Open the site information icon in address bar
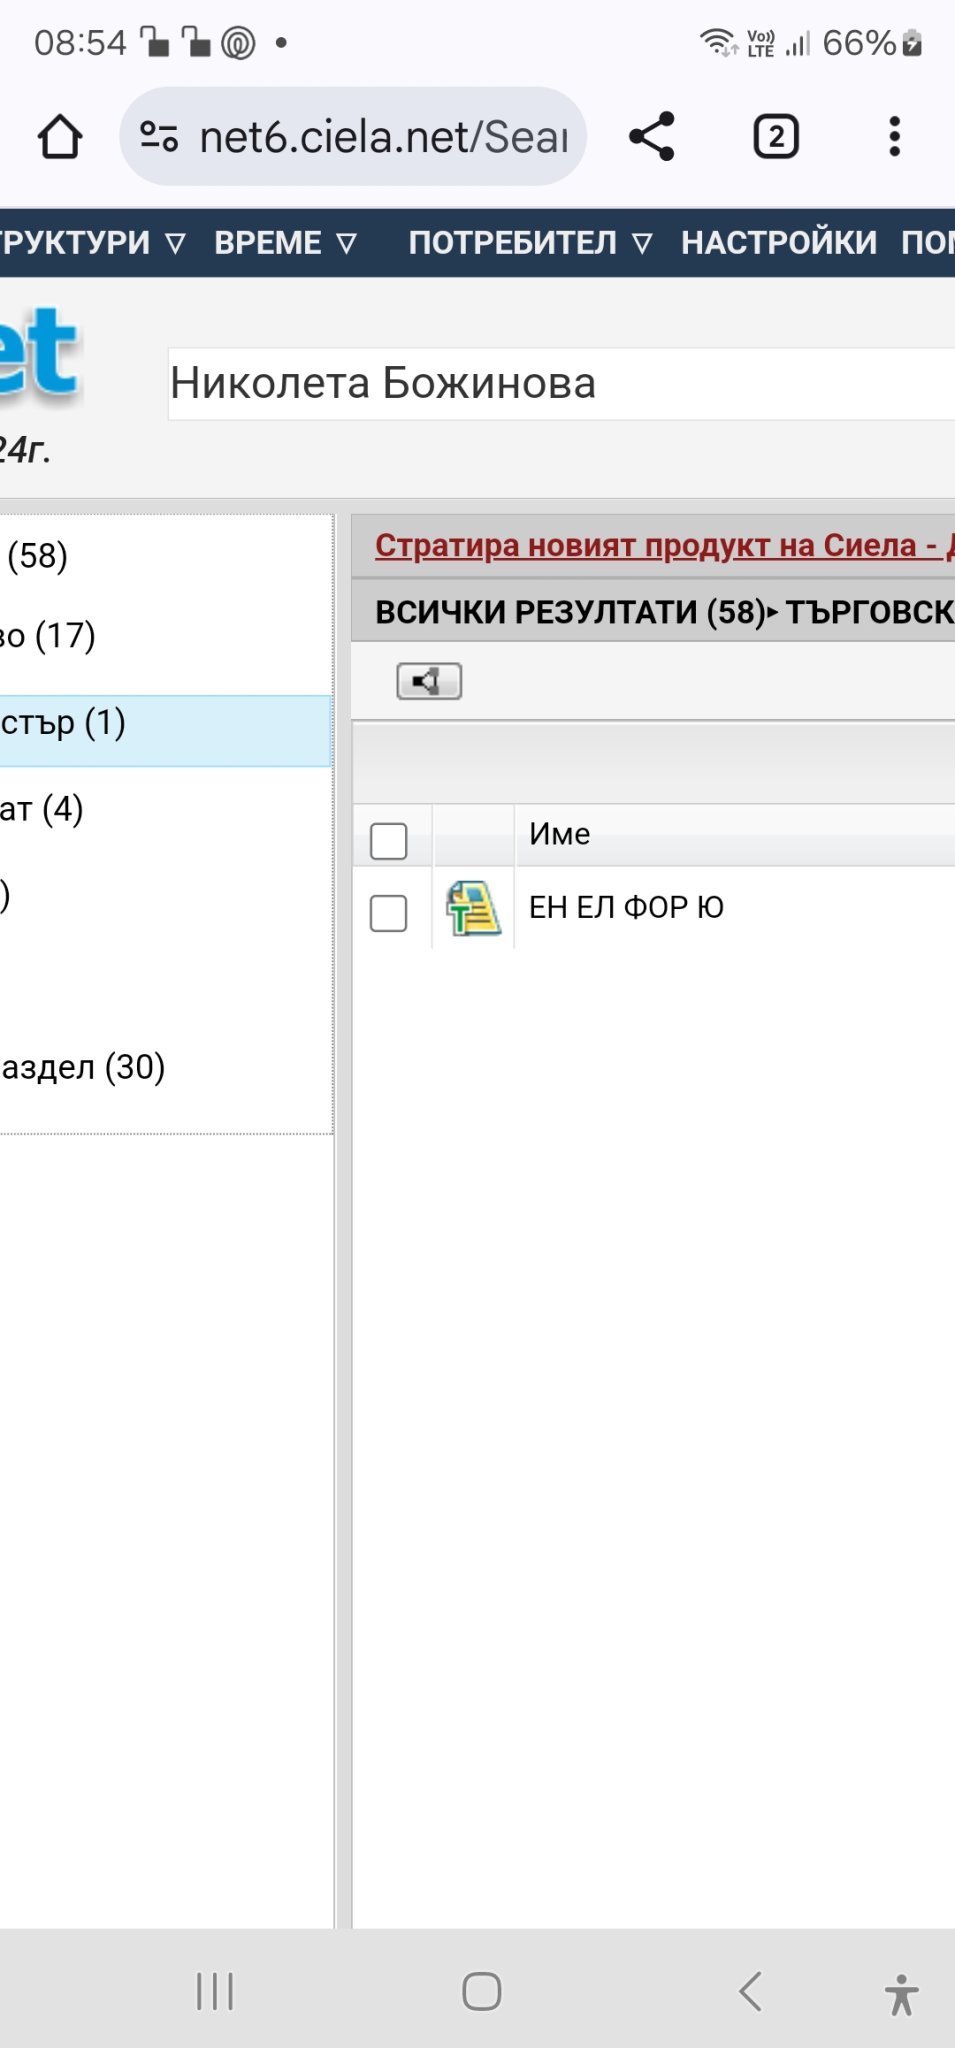 [159, 137]
